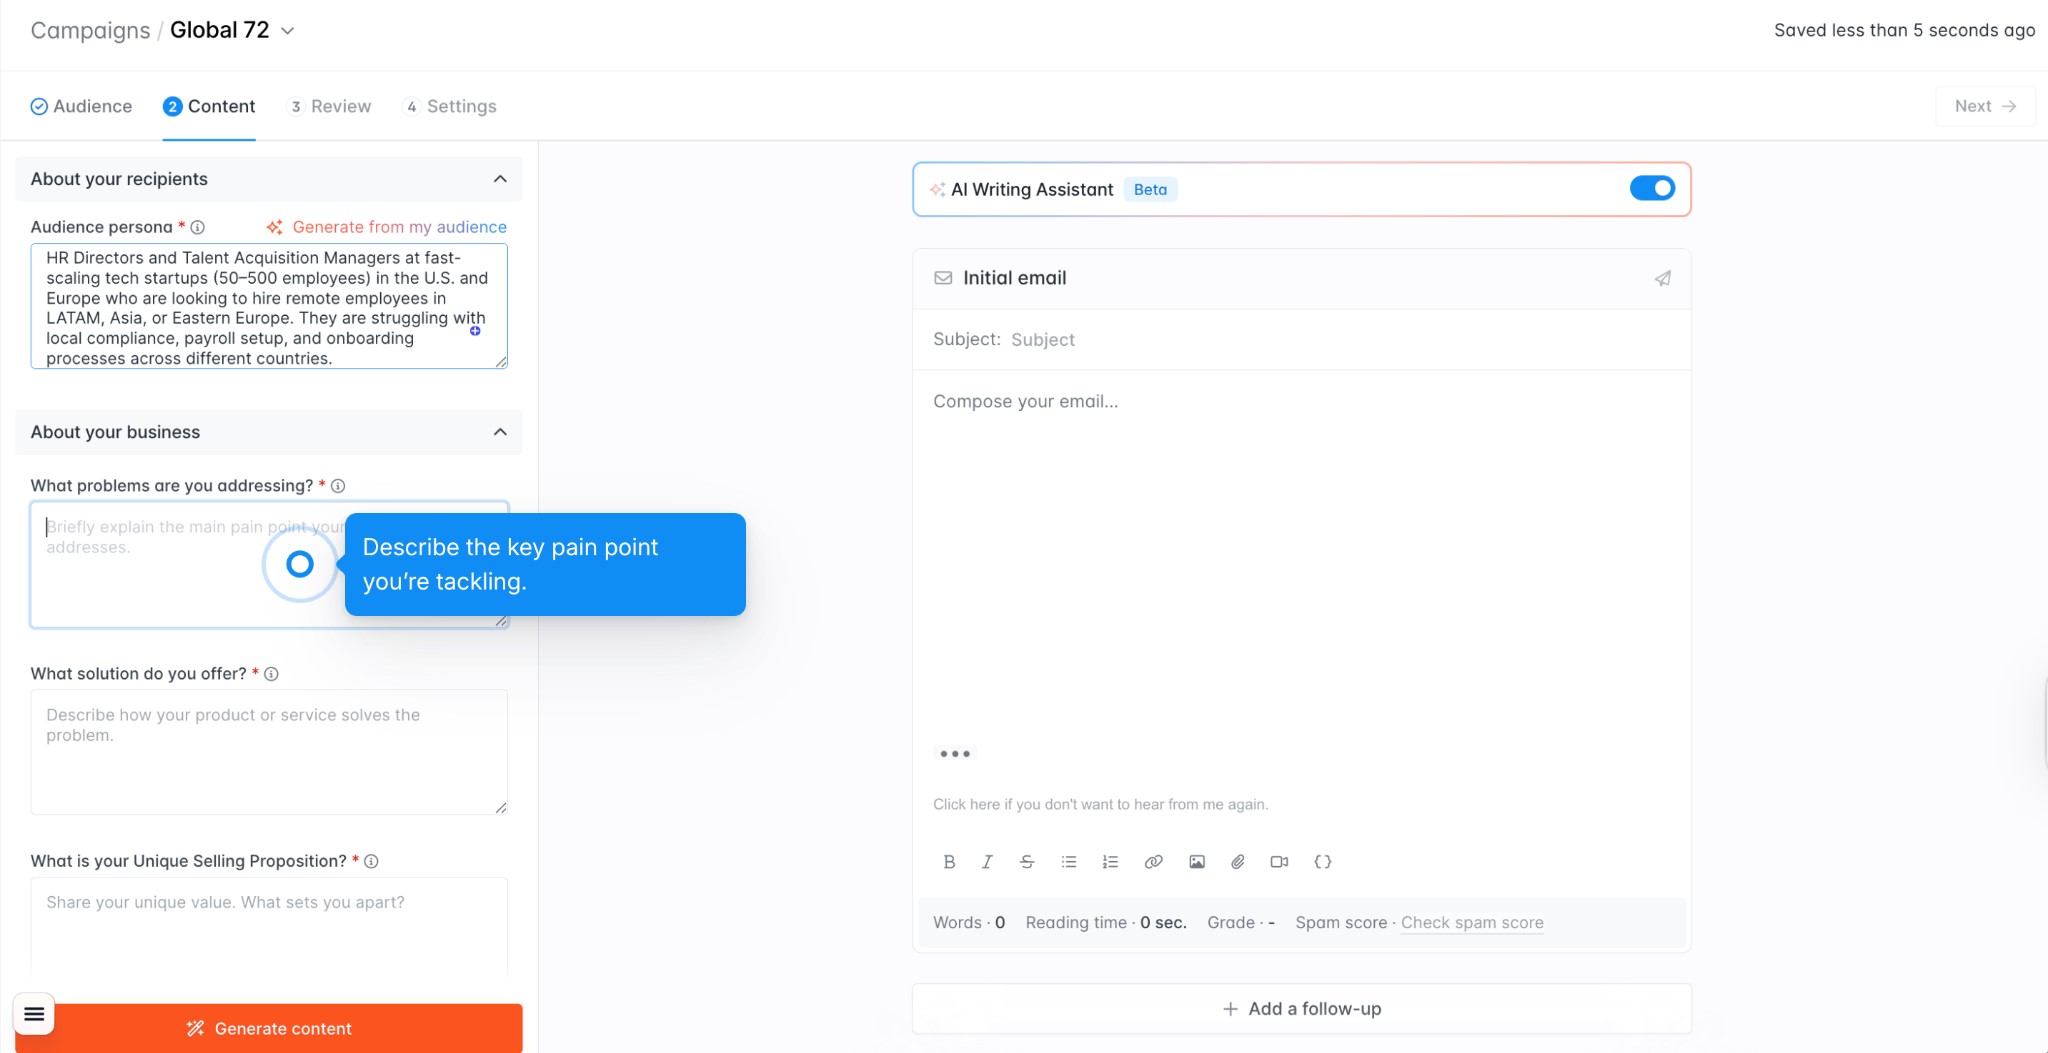Show info about Audience persona
This screenshot has height=1053, width=2048.
[x=198, y=227]
